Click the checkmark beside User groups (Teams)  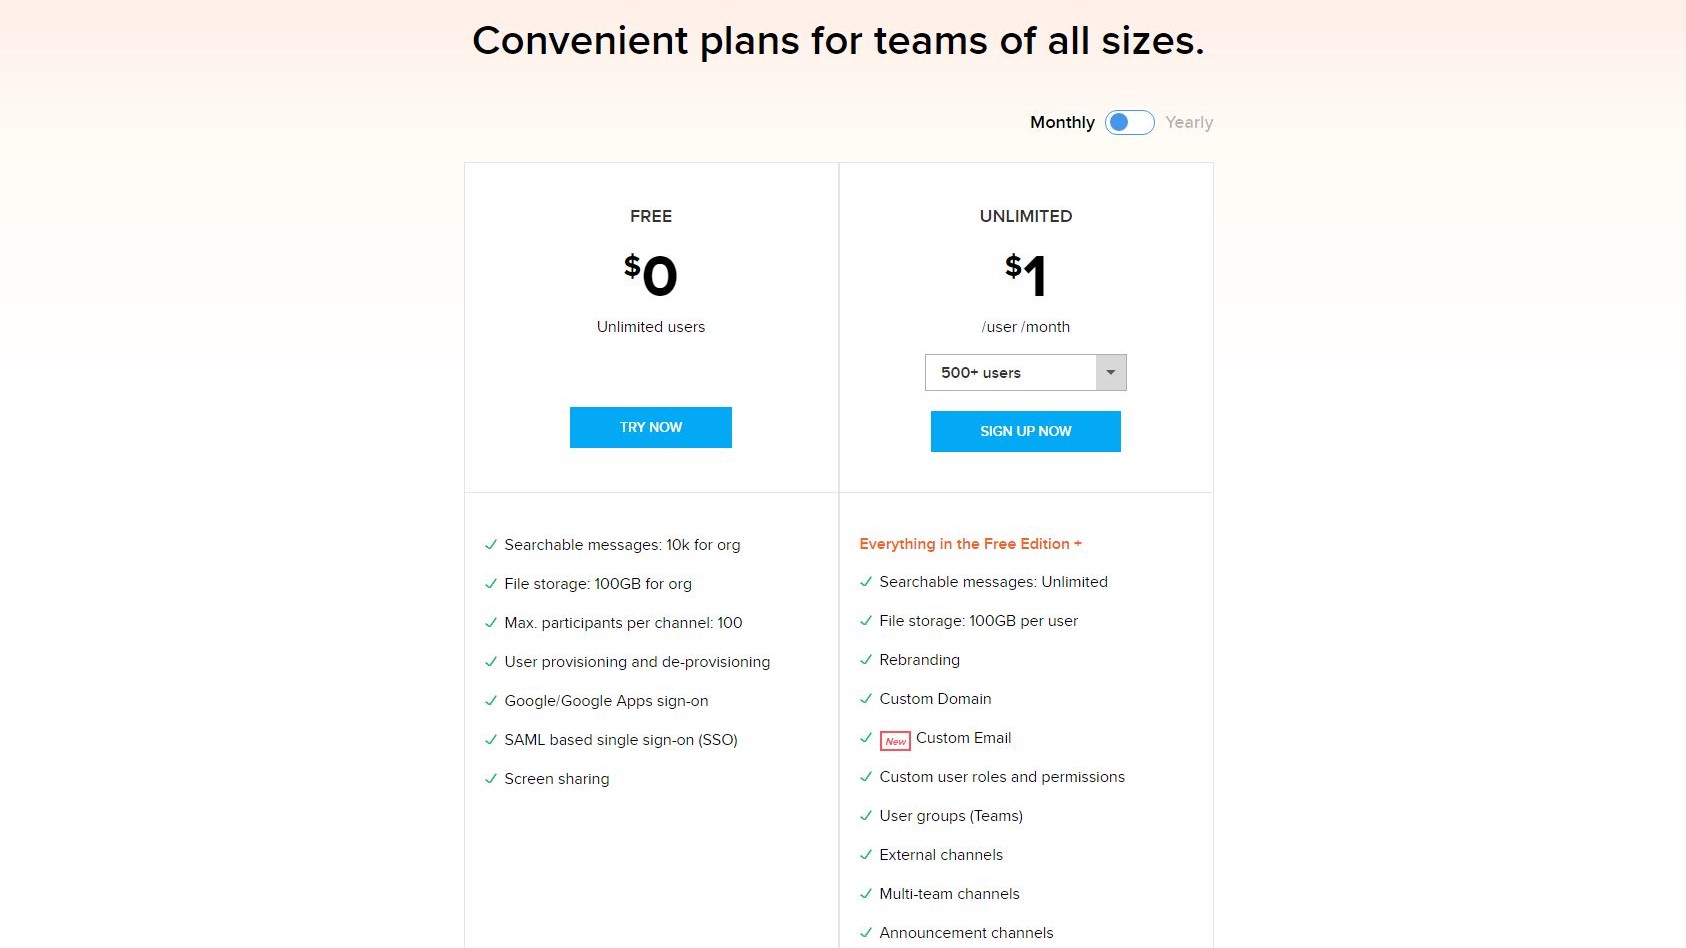[x=866, y=816]
